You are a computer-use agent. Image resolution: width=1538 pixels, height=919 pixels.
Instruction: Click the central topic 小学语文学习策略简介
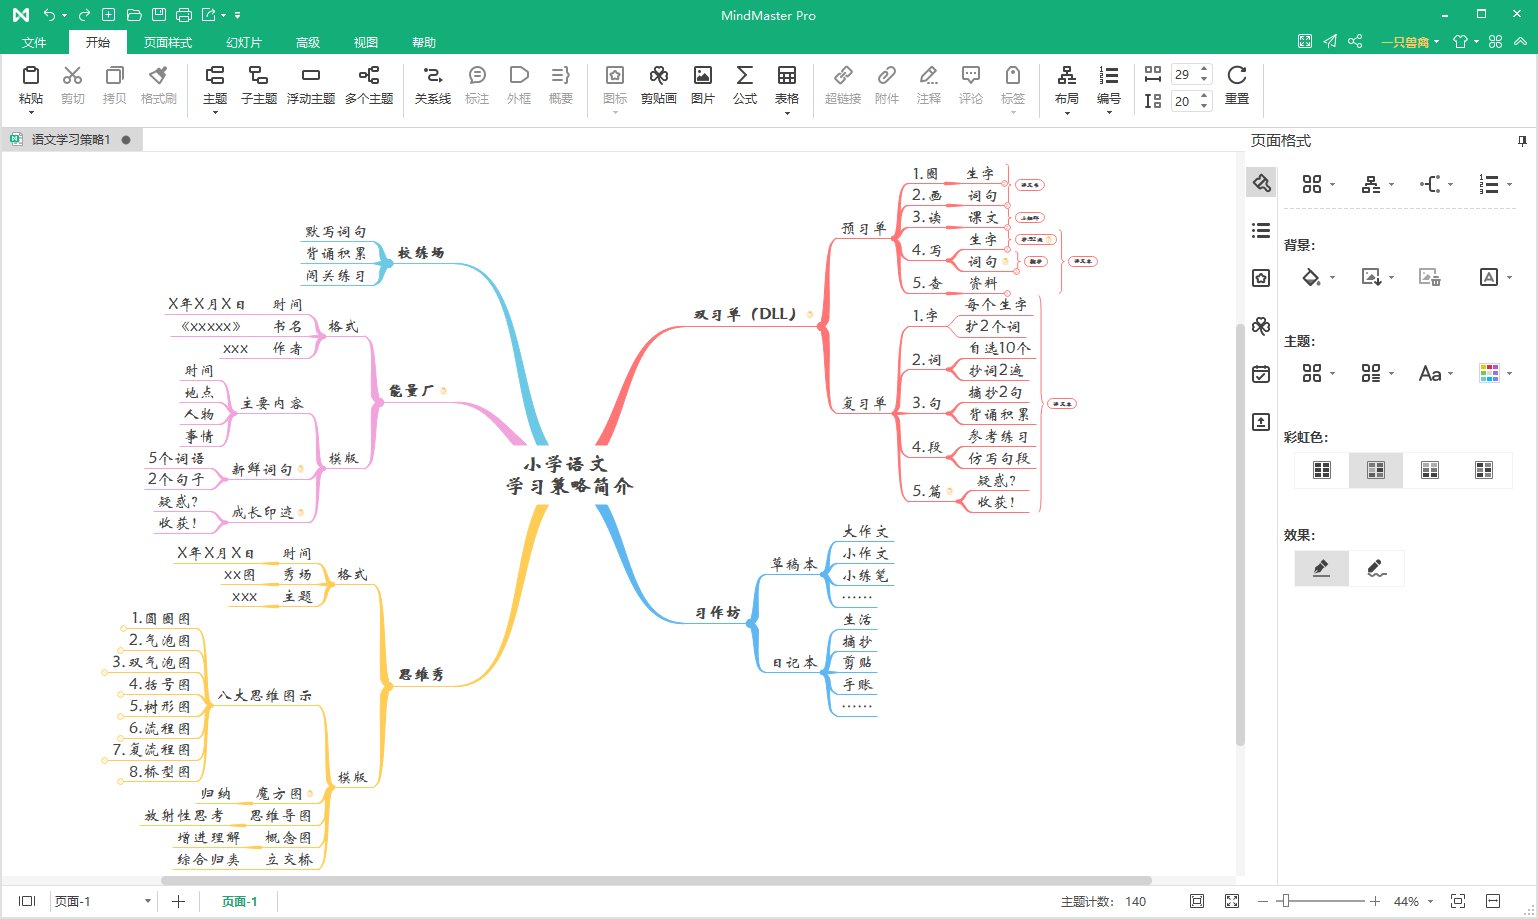tap(568, 476)
